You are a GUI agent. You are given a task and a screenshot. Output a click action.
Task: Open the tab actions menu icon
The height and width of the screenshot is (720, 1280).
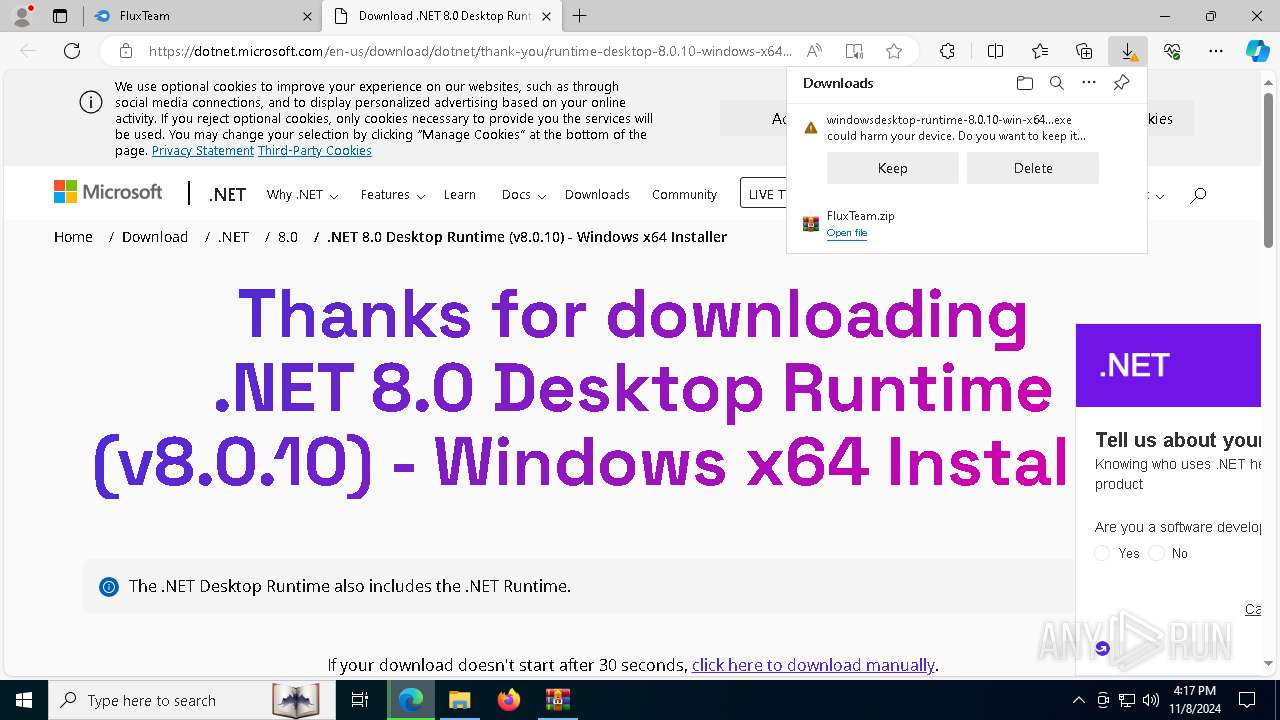coord(60,16)
